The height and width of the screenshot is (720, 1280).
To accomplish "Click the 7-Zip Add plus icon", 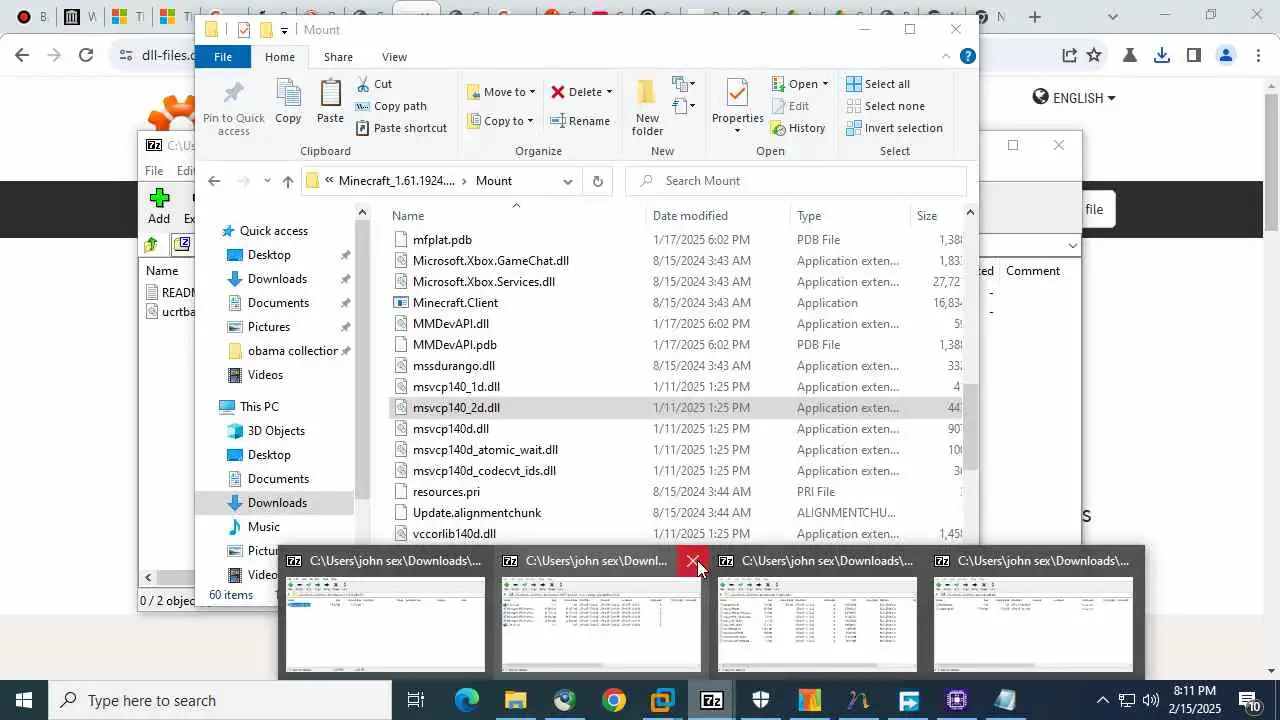I will pos(159,205).
